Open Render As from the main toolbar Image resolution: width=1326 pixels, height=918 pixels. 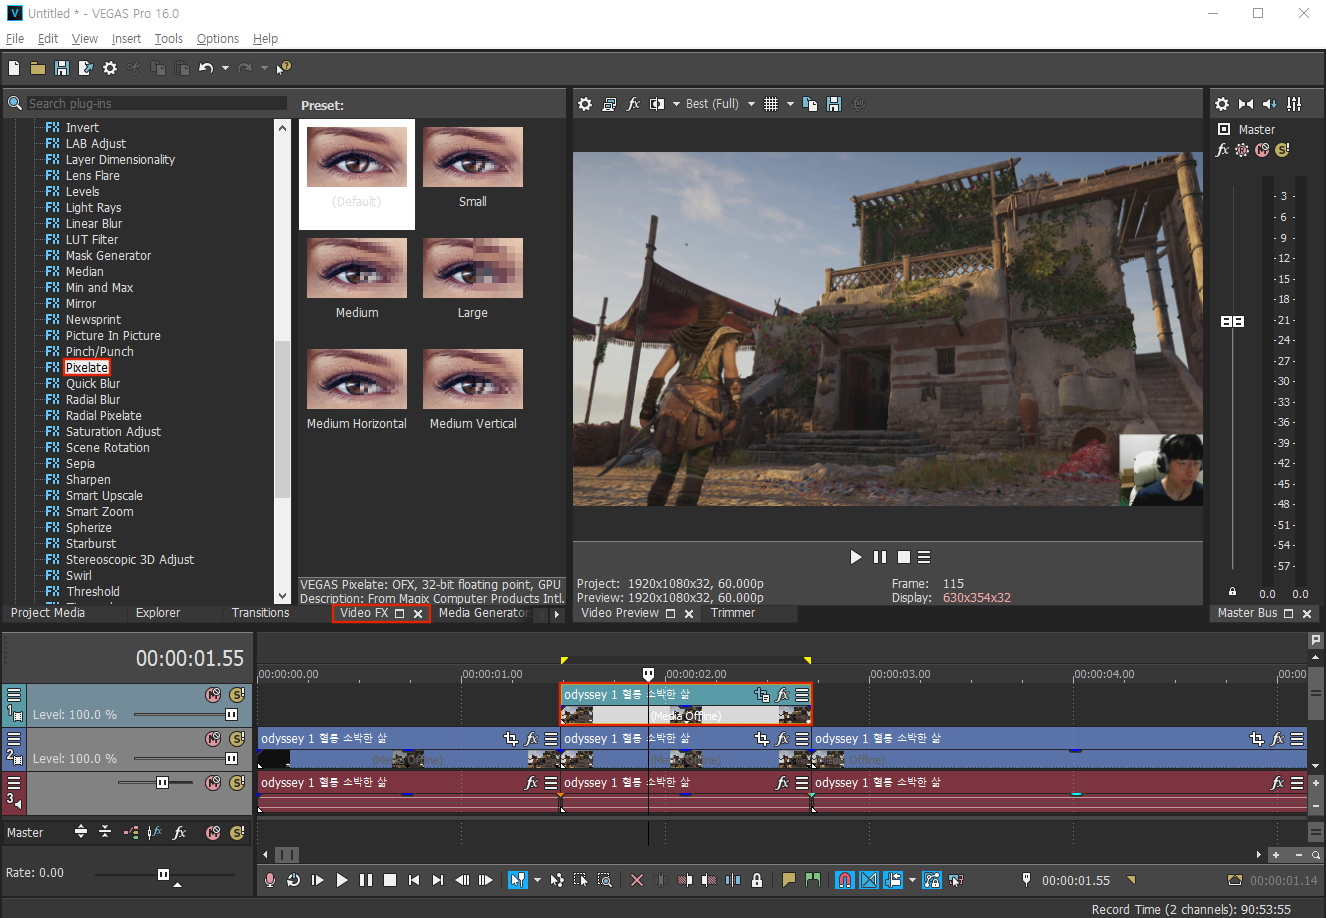[86, 68]
